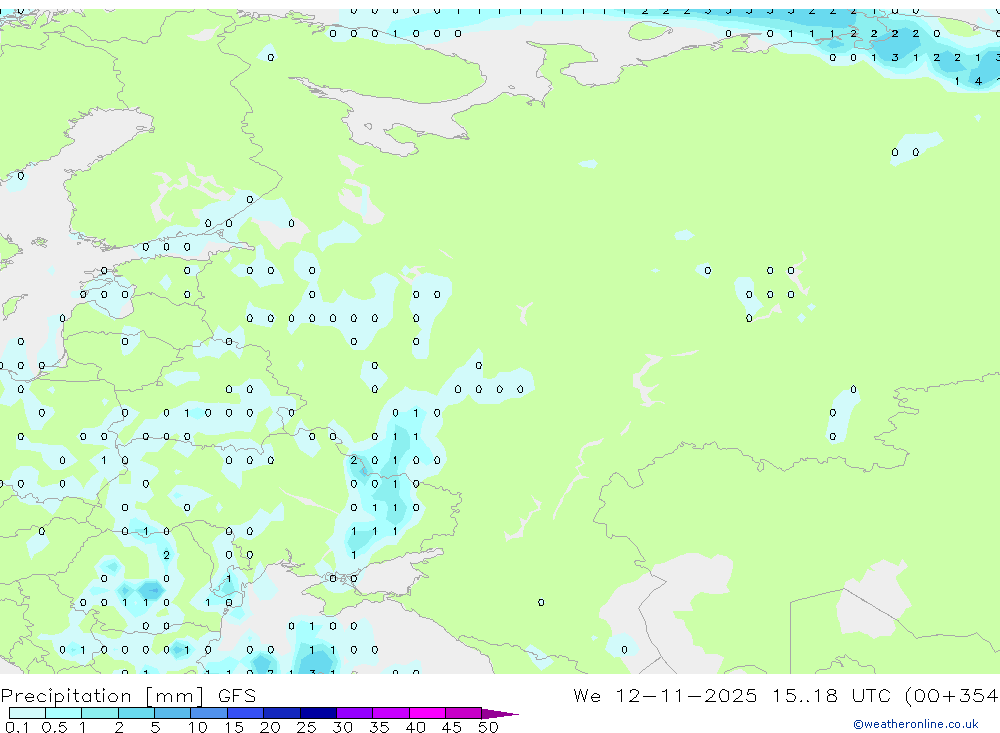Viewport: 1000px width, 733px height.
Task: Click the 'Precipitation [mm] GFS' title
Action: (128, 696)
